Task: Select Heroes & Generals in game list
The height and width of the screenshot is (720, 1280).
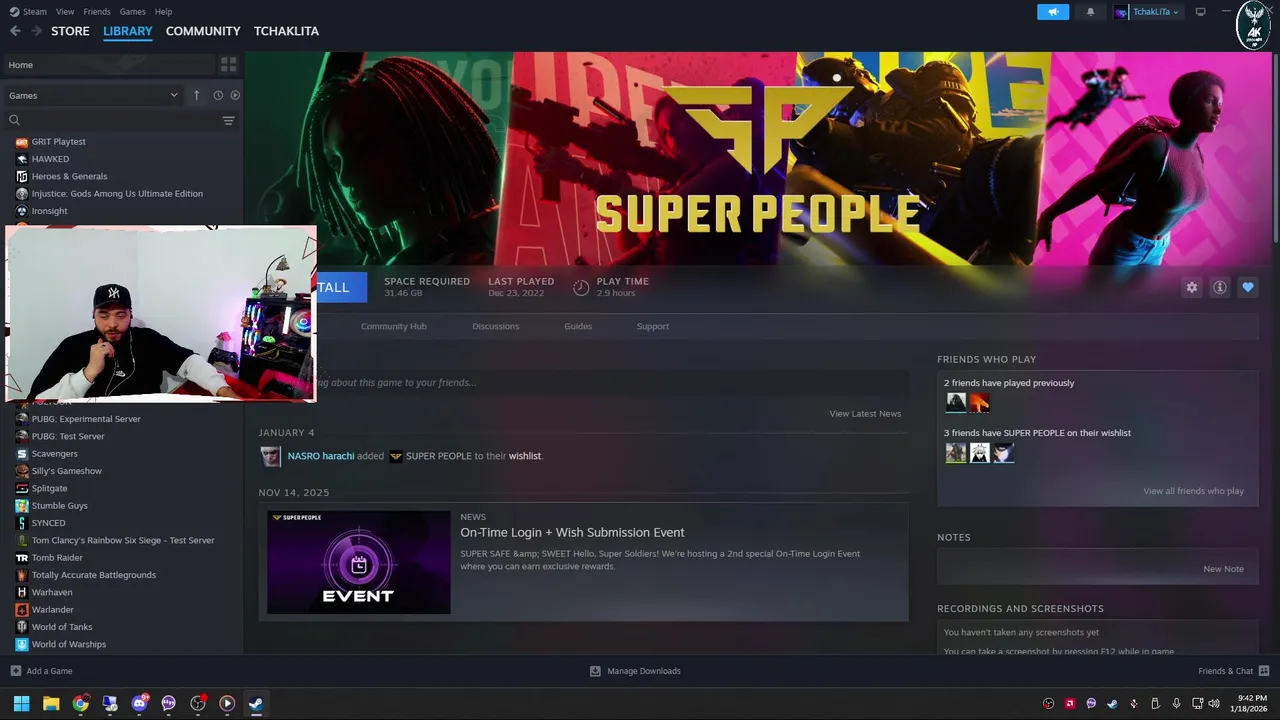Action: 69,176
